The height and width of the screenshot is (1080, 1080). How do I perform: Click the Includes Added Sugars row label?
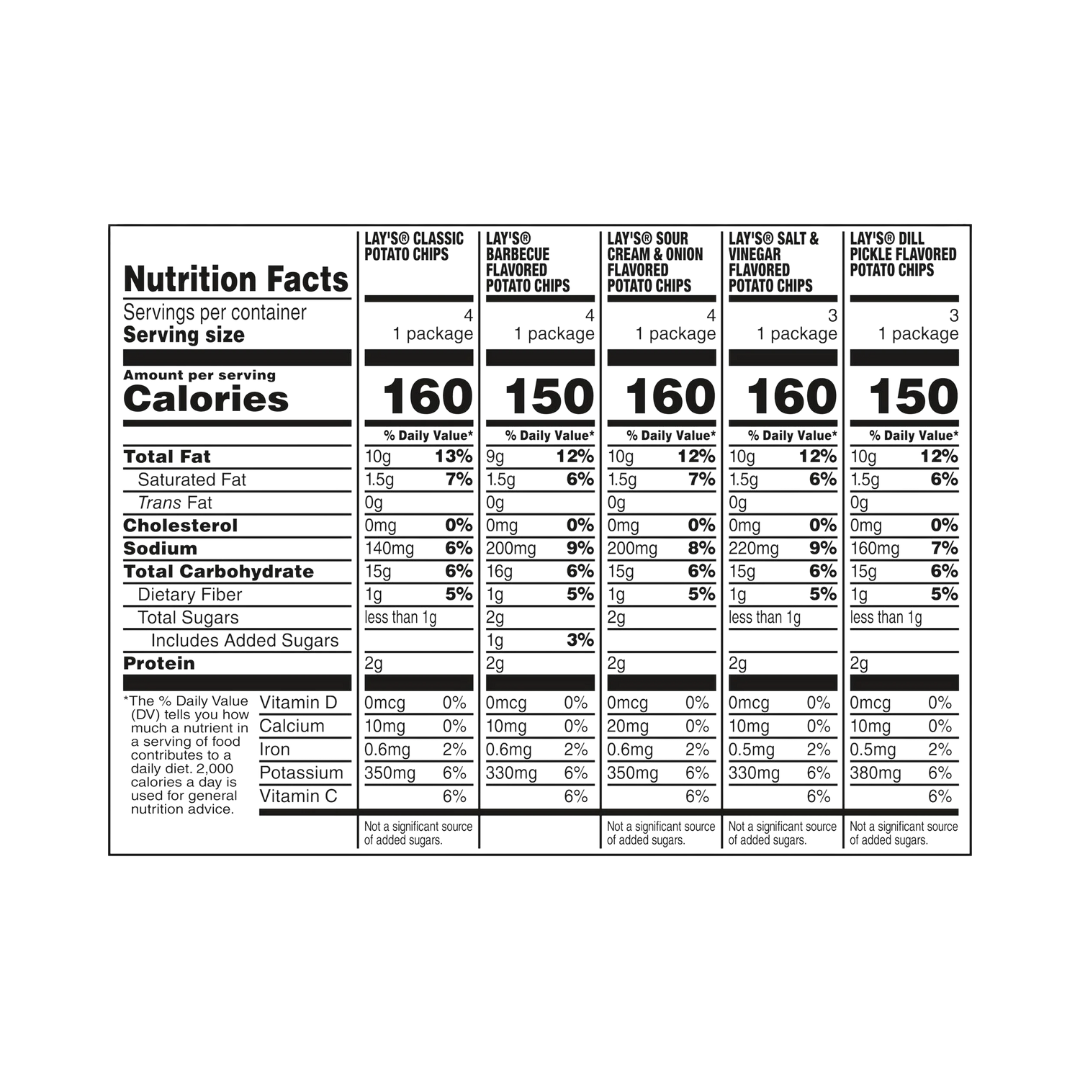coord(245,641)
